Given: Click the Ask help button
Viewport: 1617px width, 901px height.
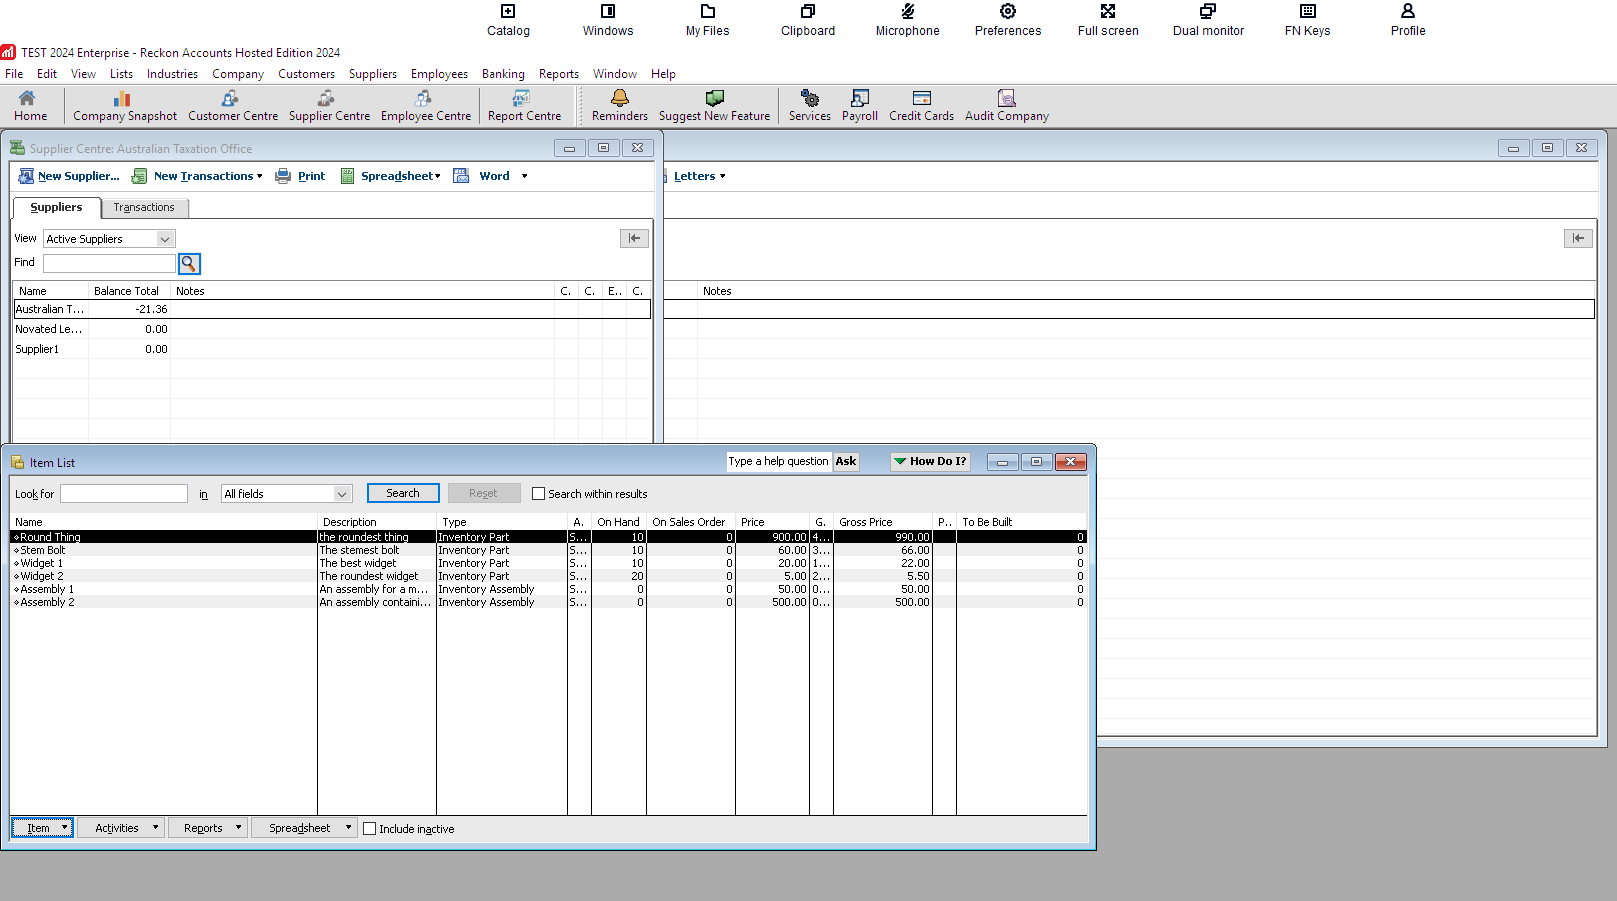Looking at the screenshot, I should pyautogui.click(x=846, y=461).
